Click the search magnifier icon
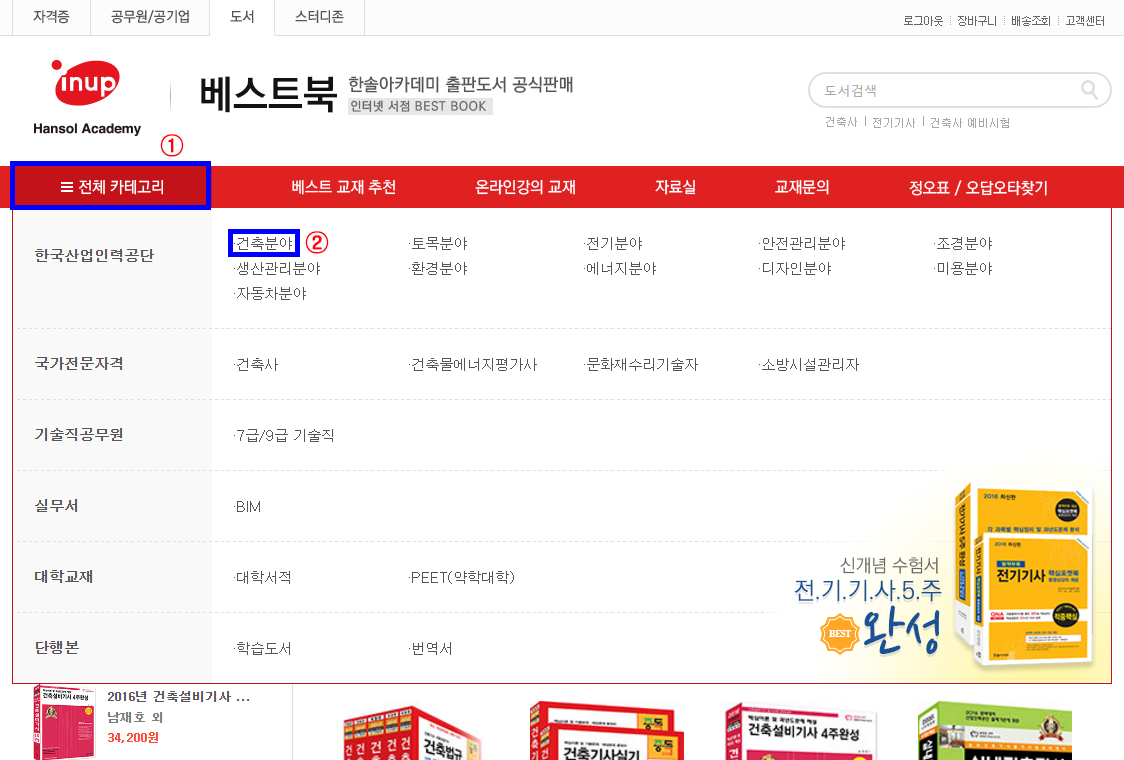Screen dimensions: 1124x760 pos(1089,90)
